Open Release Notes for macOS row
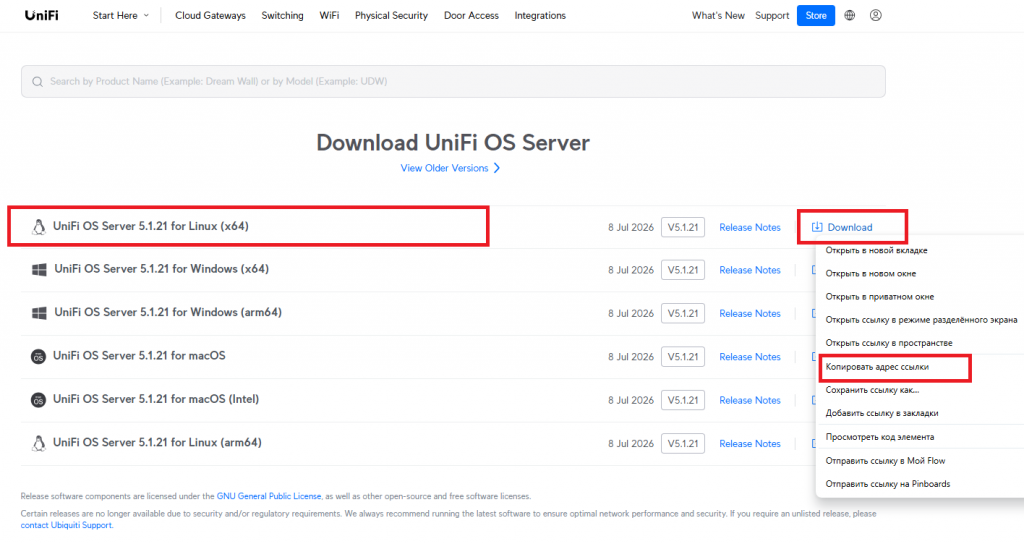 click(750, 357)
